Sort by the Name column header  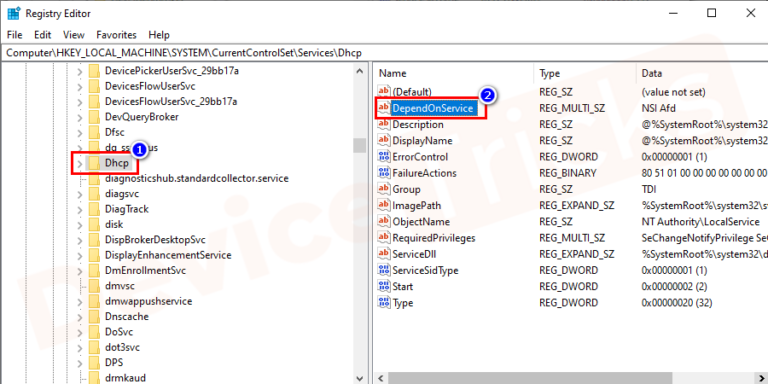click(x=454, y=73)
